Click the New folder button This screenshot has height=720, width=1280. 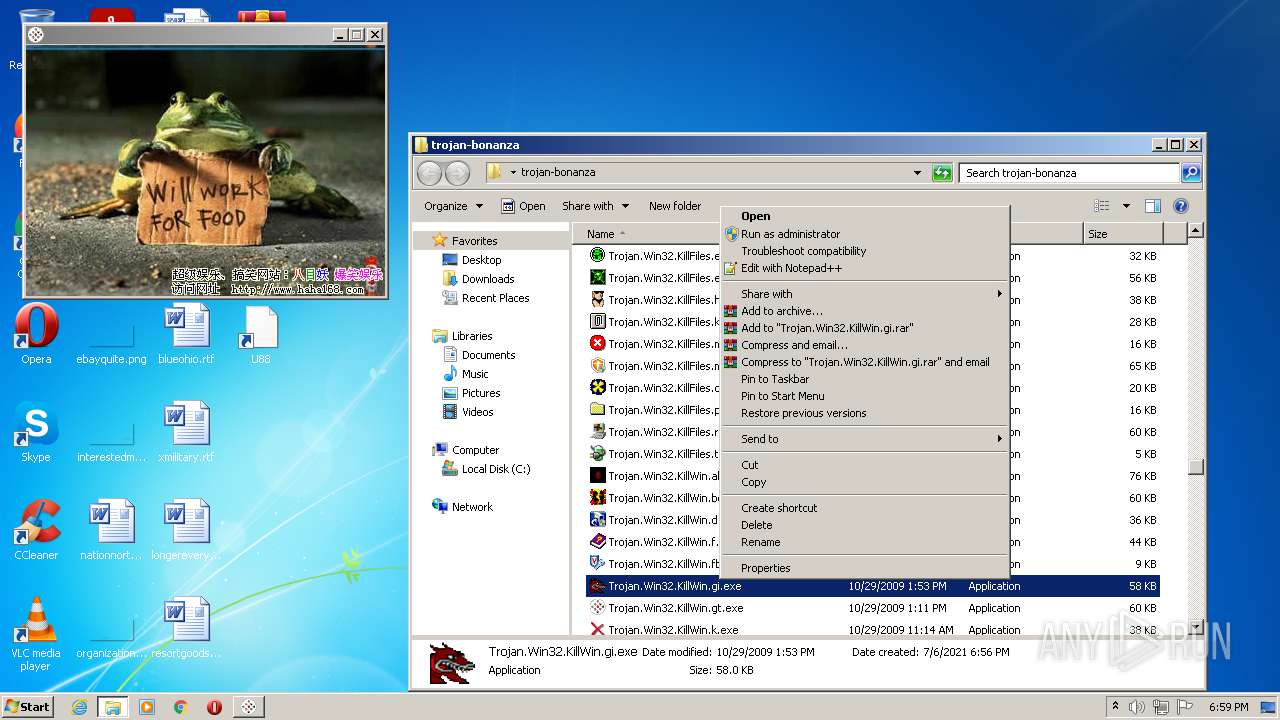click(x=675, y=206)
